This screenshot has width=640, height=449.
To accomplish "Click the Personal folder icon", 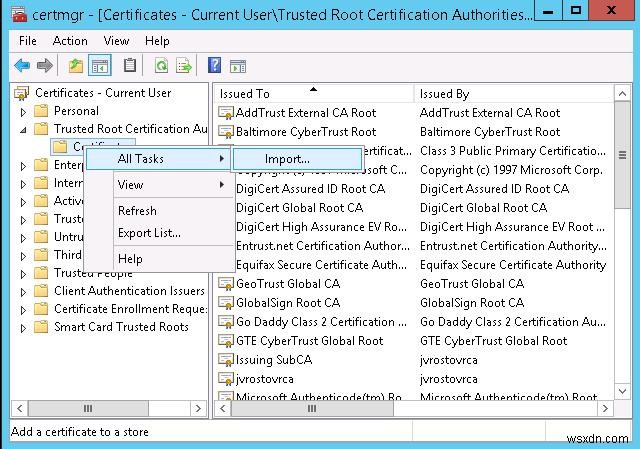I will pos(41,111).
